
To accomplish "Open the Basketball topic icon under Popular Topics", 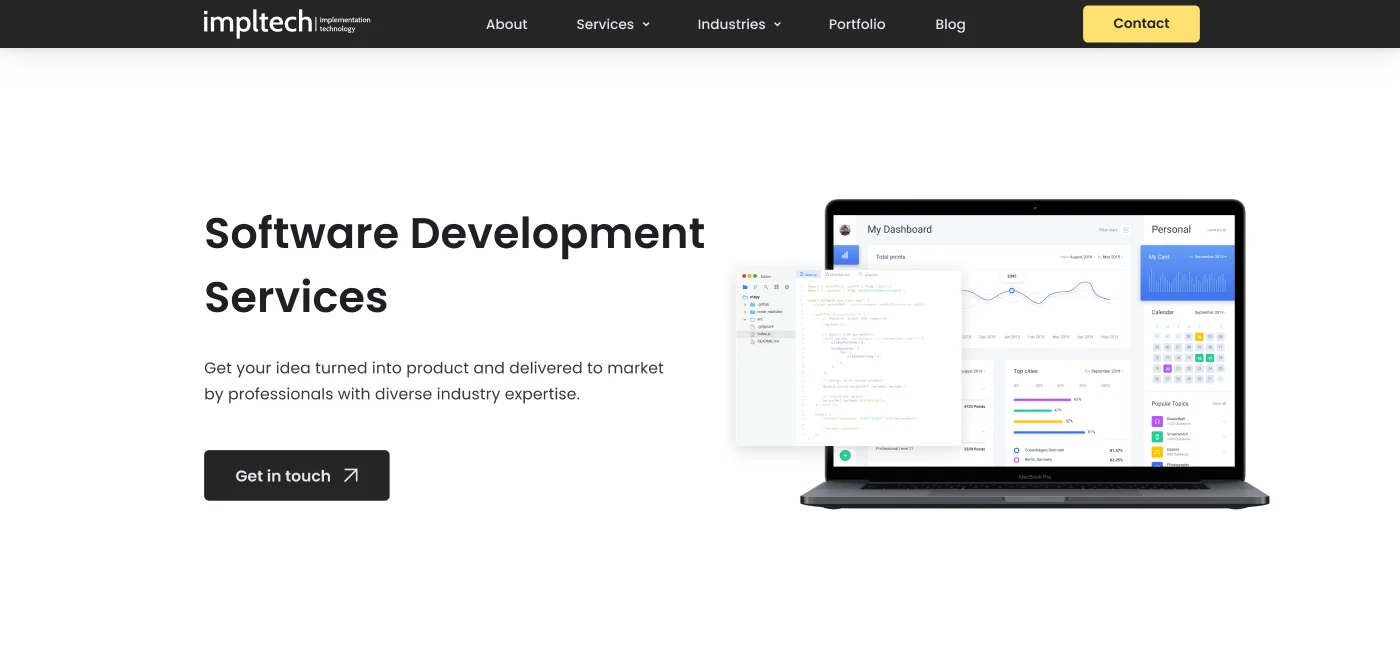I will (1157, 421).
